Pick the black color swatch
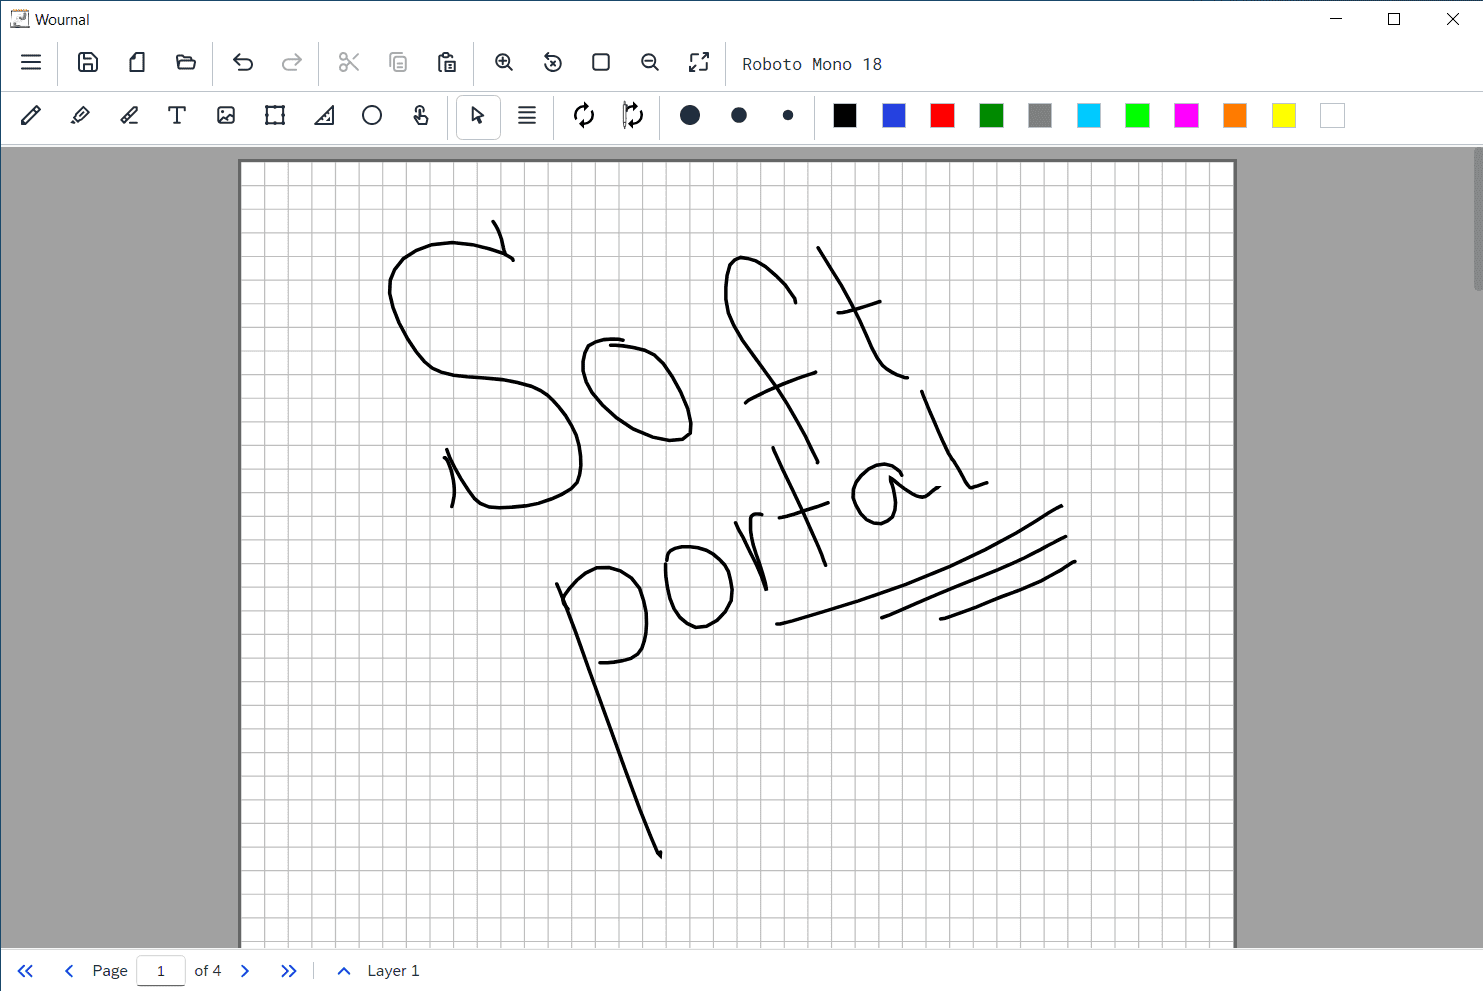 pyautogui.click(x=845, y=116)
